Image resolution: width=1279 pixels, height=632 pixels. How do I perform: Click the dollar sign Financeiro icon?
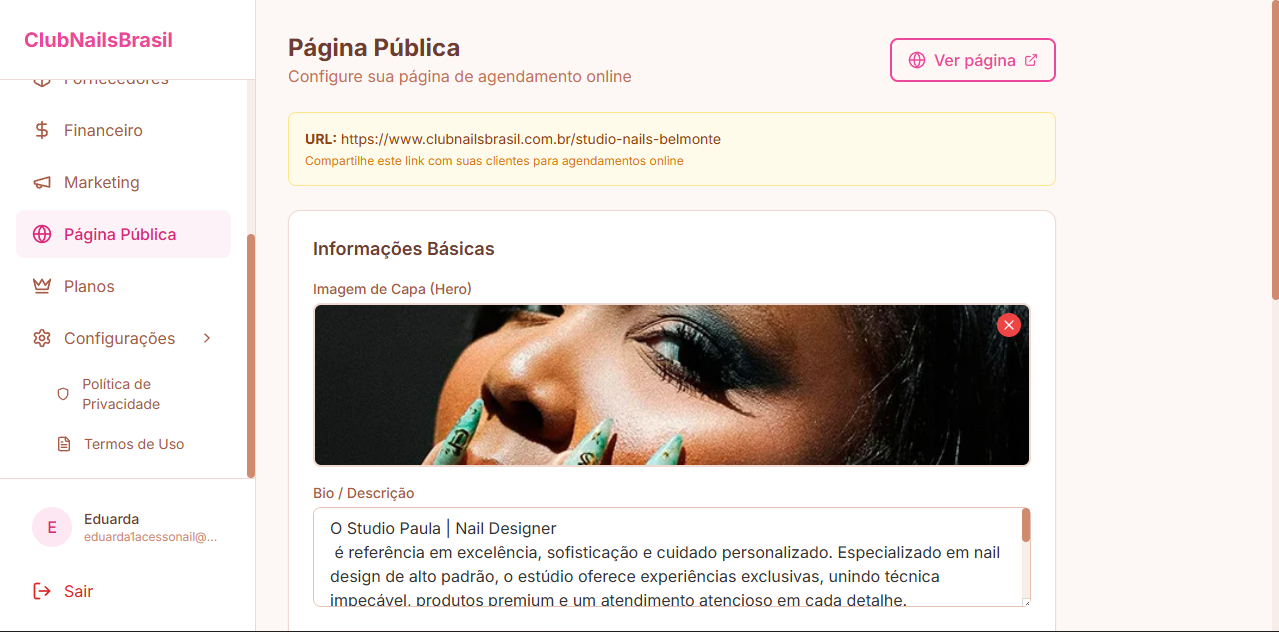42,130
